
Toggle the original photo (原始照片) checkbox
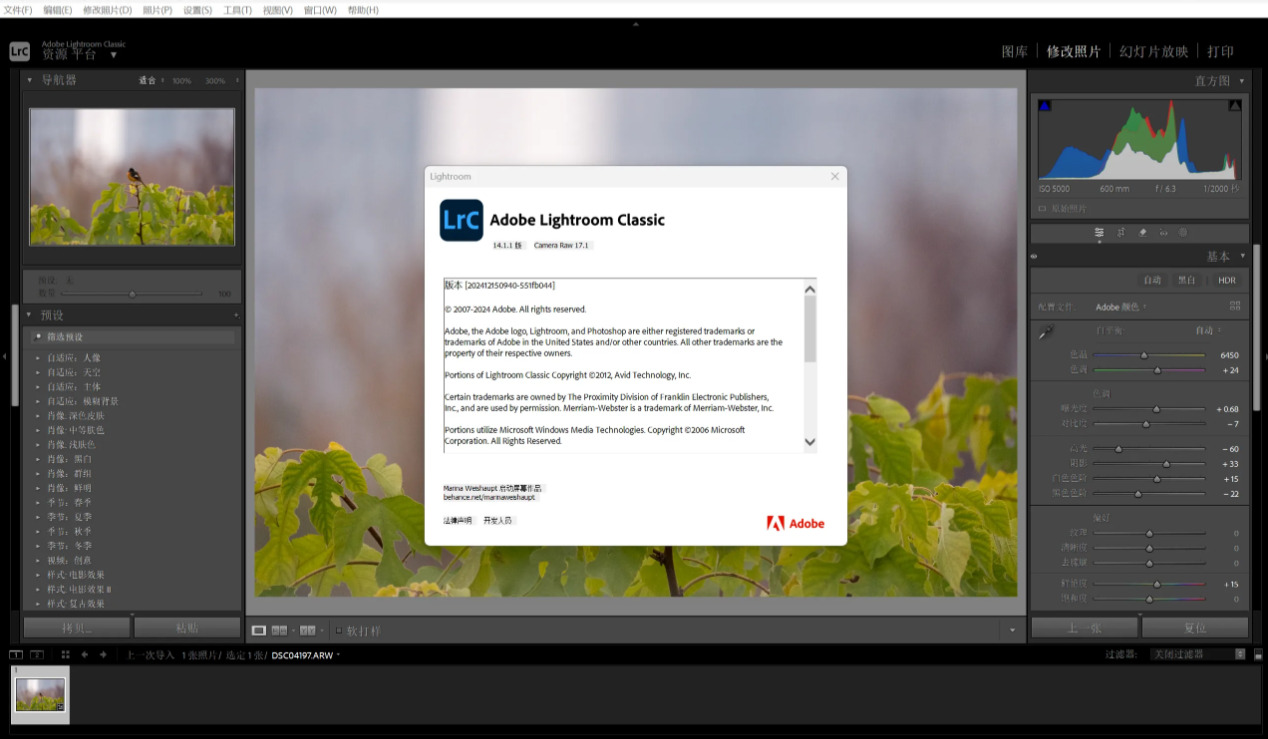click(x=1043, y=208)
